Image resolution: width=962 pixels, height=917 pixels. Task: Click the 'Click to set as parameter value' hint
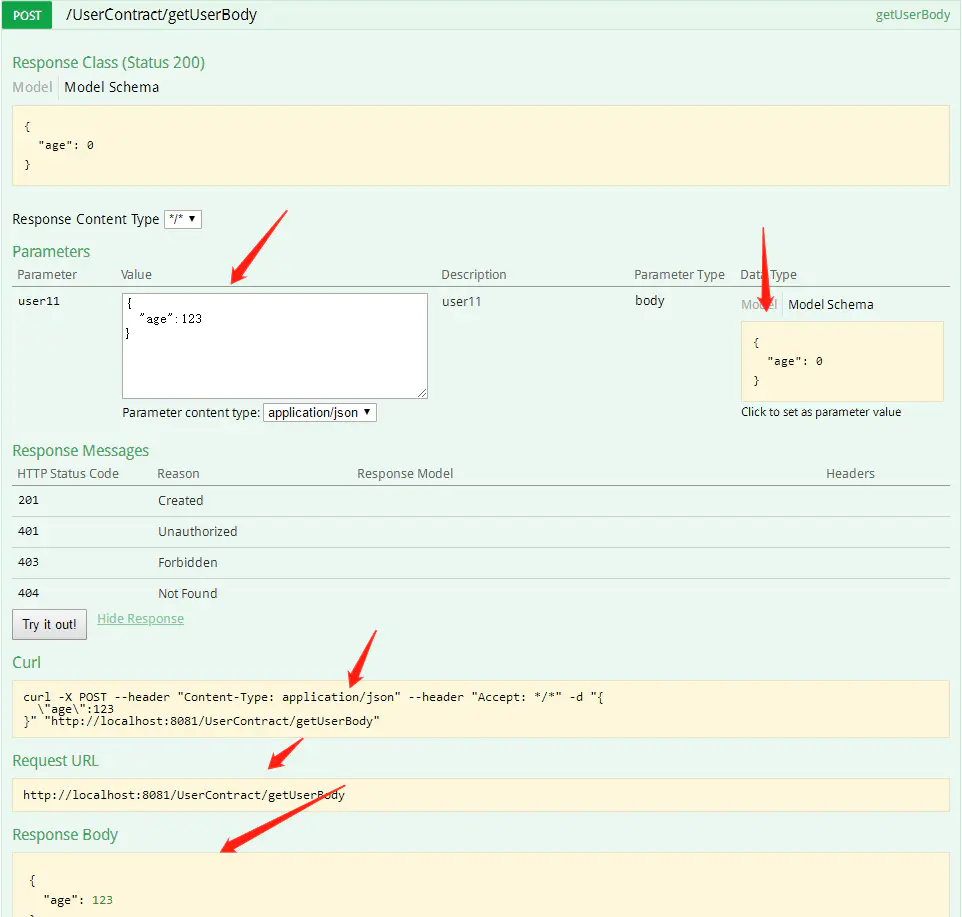821,412
